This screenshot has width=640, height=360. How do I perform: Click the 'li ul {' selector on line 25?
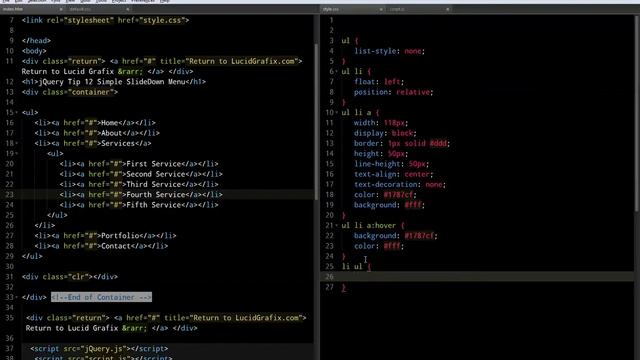(x=356, y=267)
